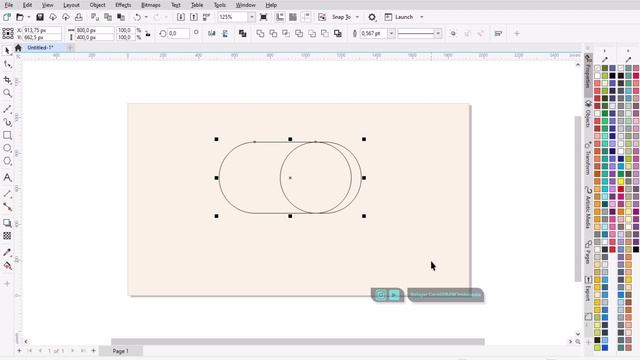Screen dimensions: 640x360
Task: Select the Interactive Fill tool
Action: click(7, 266)
